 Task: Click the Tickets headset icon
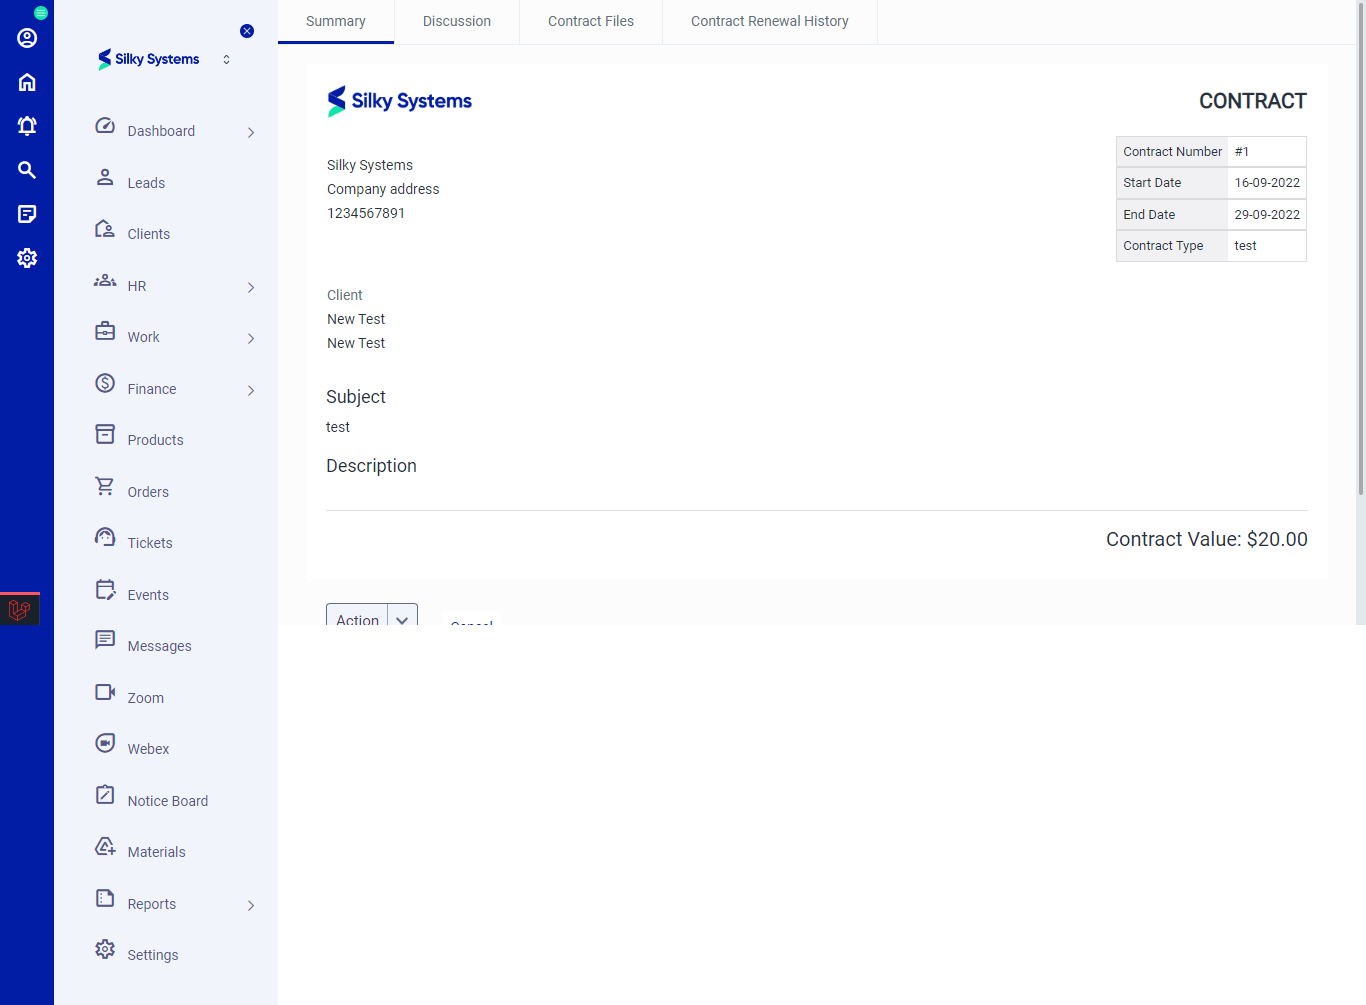(105, 536)
